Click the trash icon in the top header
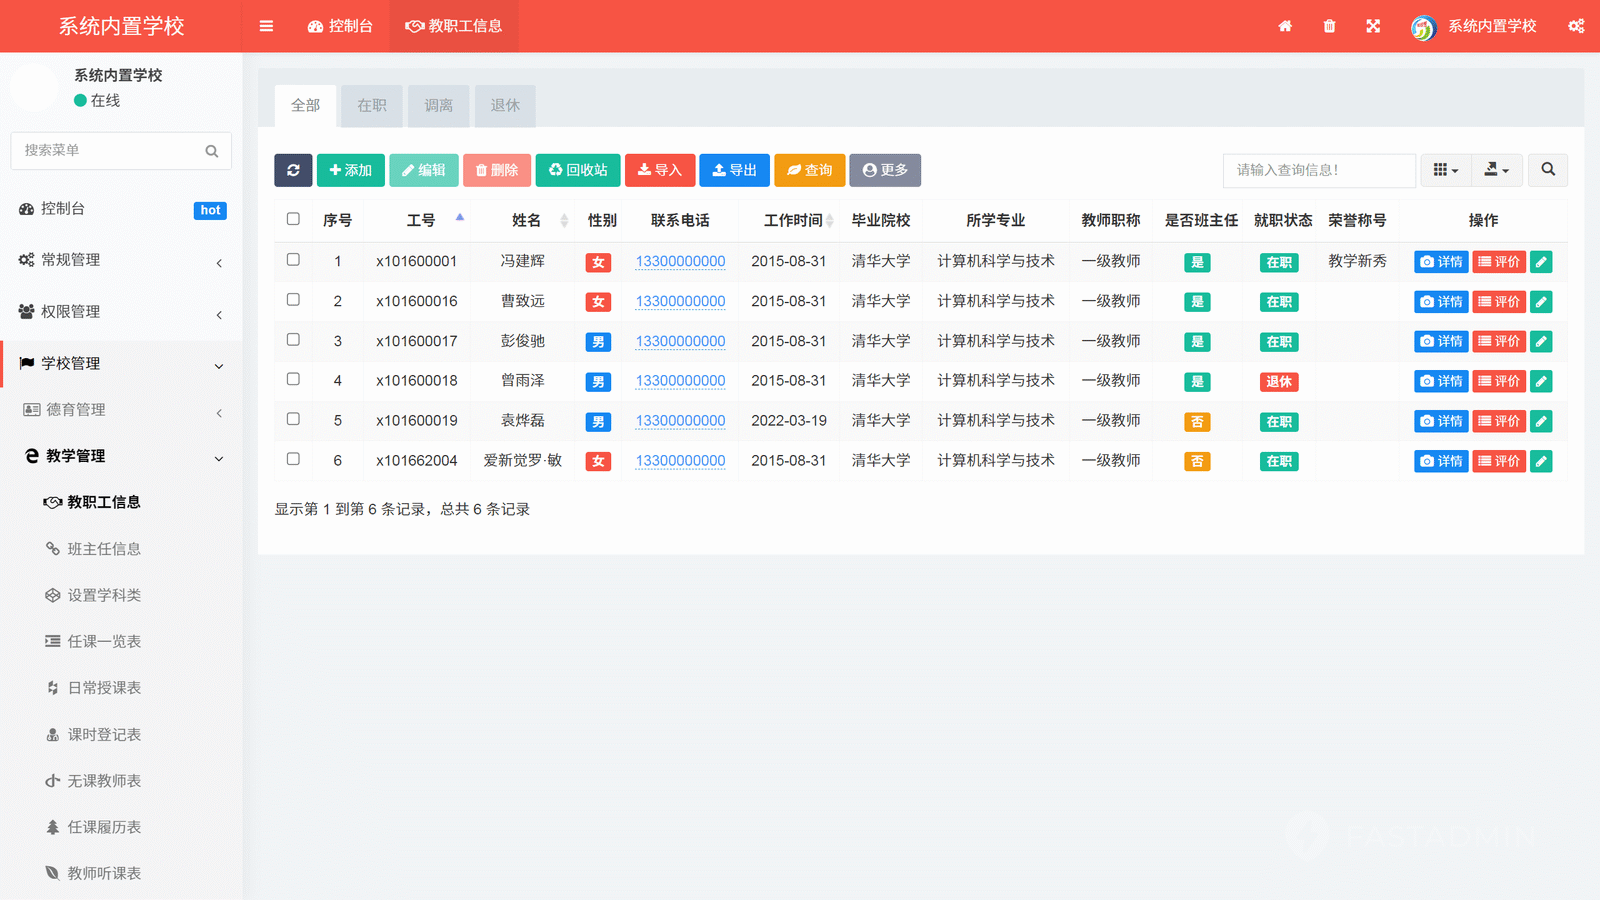The height and width of the screenshot is (900, 1600). click(1329, 26)
